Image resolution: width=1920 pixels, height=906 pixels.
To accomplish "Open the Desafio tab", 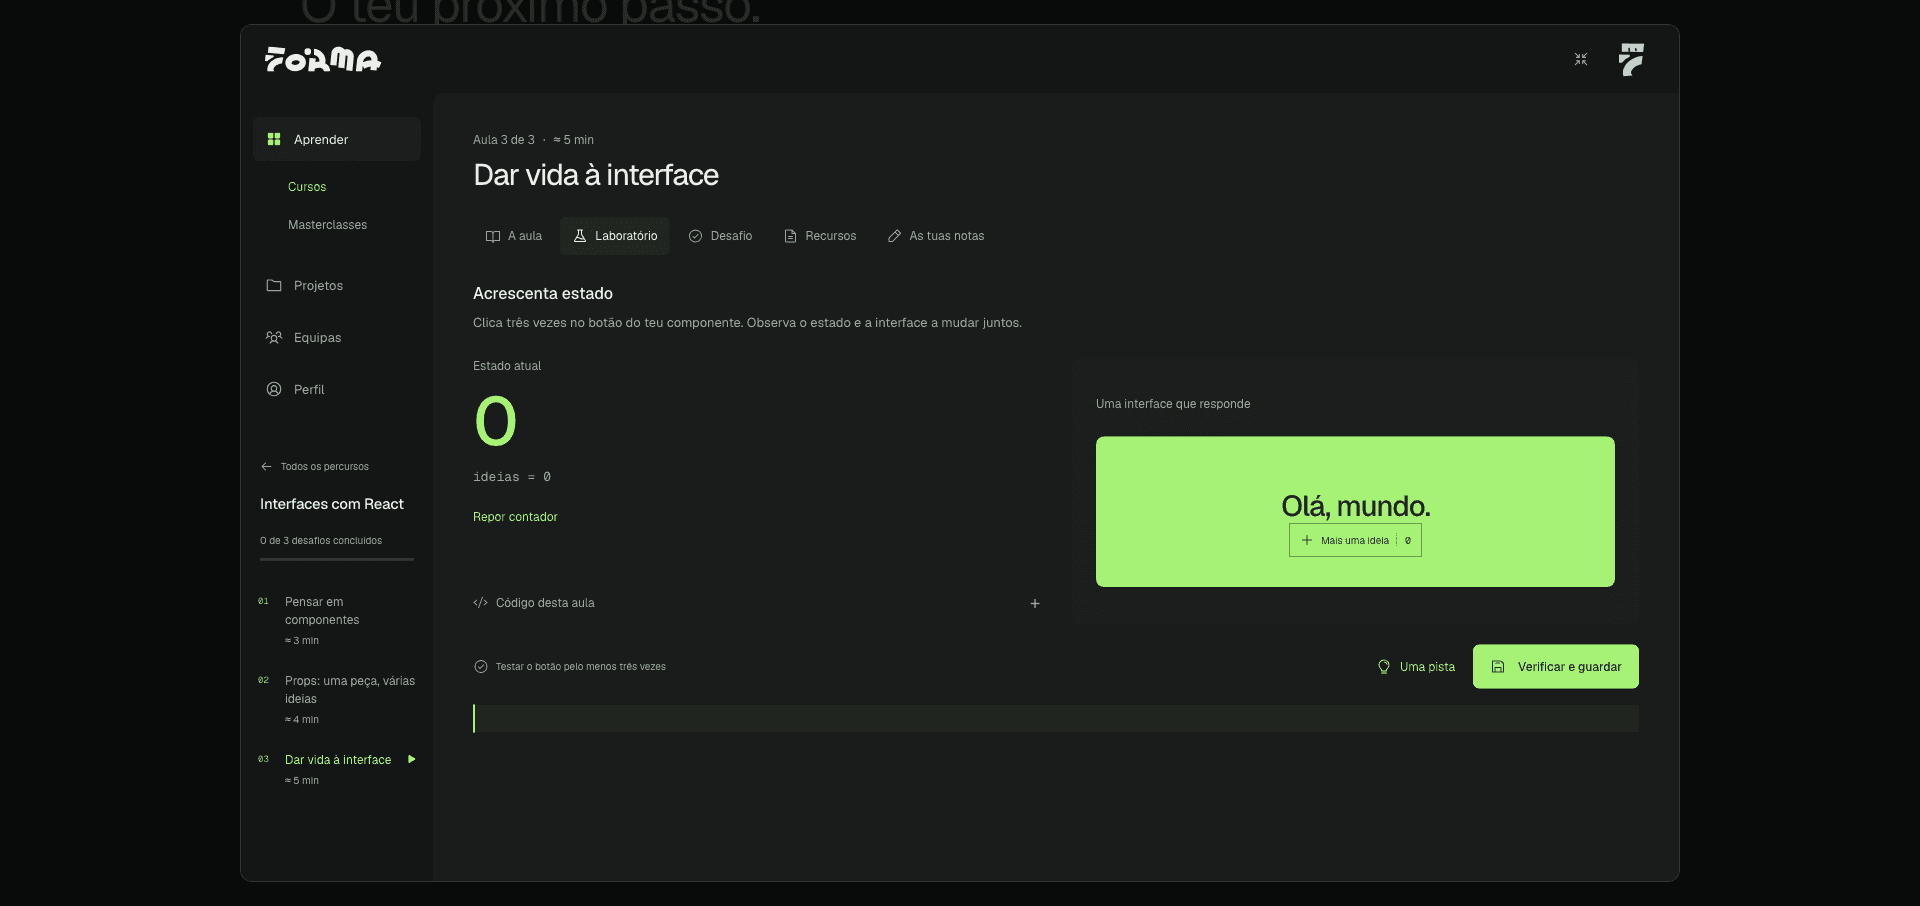I will point(720,236).
